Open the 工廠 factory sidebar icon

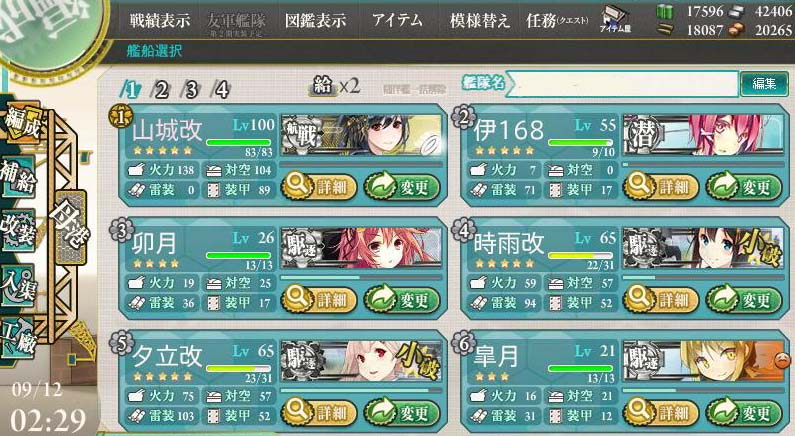(18, 338)
